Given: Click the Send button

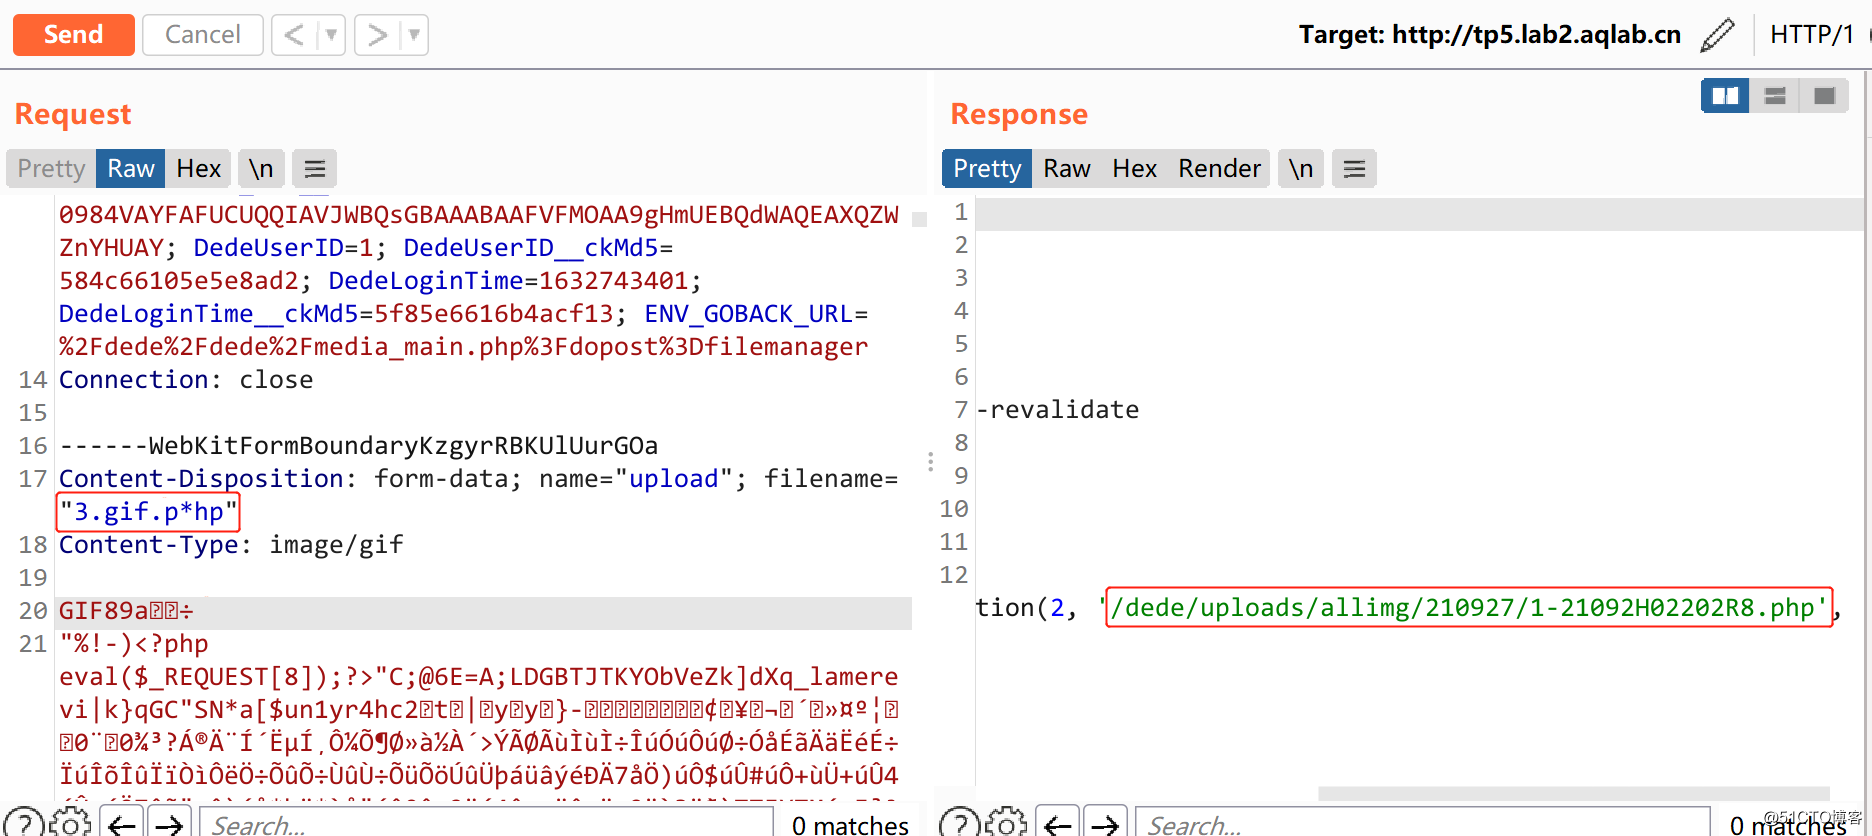Looking at the screenshot, I should coord(73,35).
